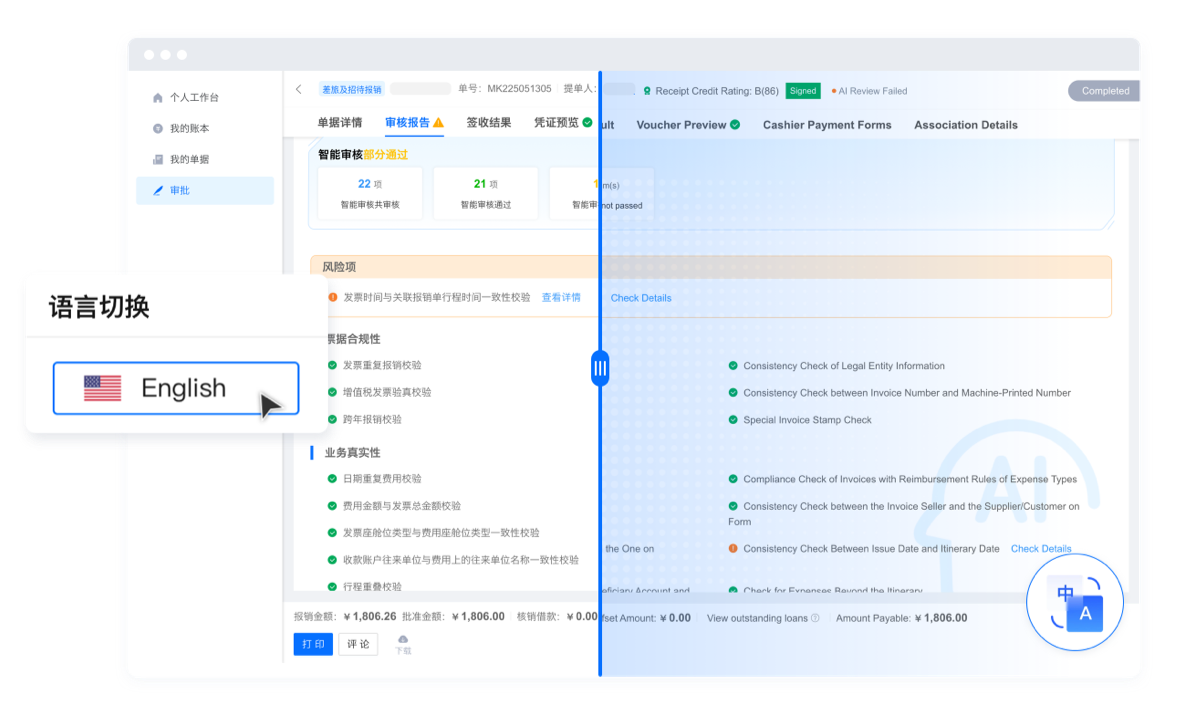Screen dimensions: 1180x720
Task: Click the blue 打印 button
Action: pyautogui.click(x=313, y=644)
